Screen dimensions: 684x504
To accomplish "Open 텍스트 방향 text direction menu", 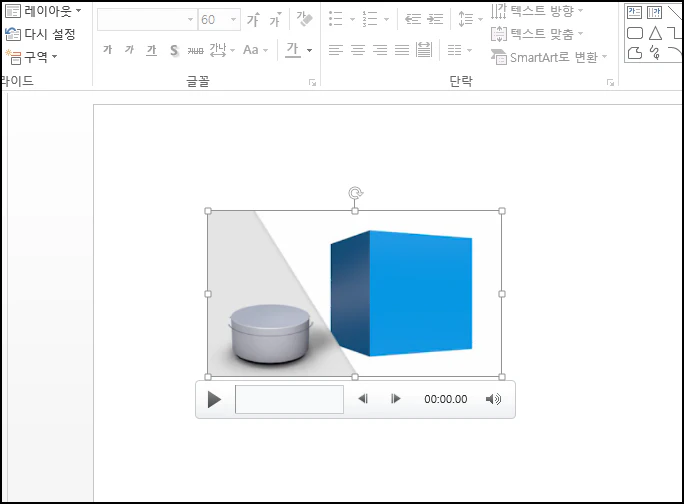I will pyautogui.click(x=537, y=11).
